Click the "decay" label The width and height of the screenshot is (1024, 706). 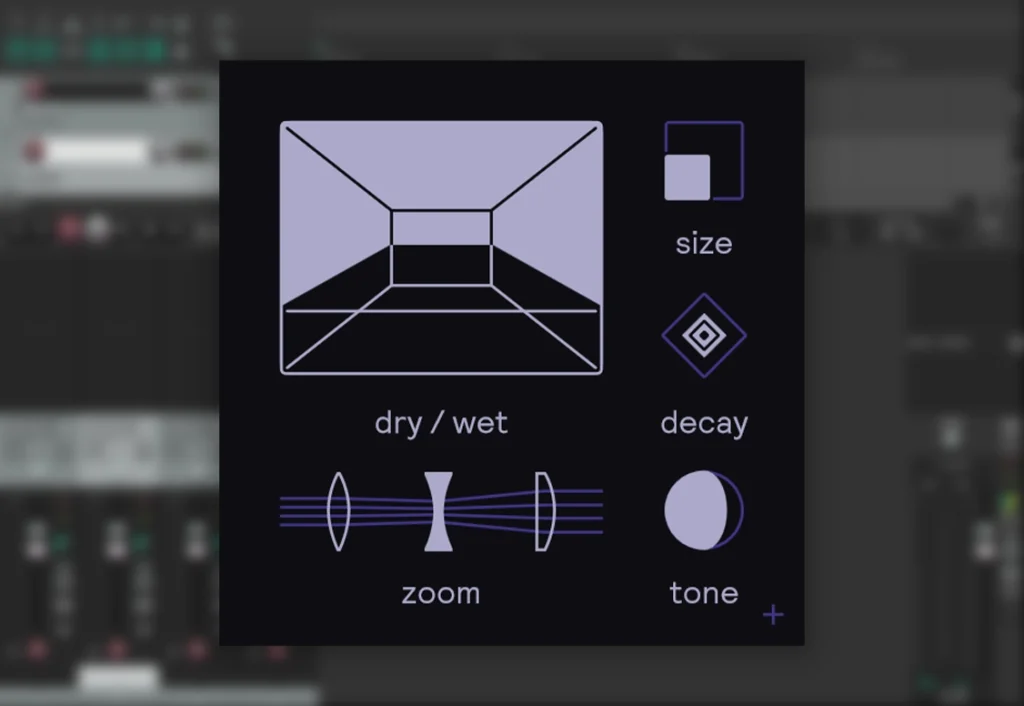(x=704, y=423)
